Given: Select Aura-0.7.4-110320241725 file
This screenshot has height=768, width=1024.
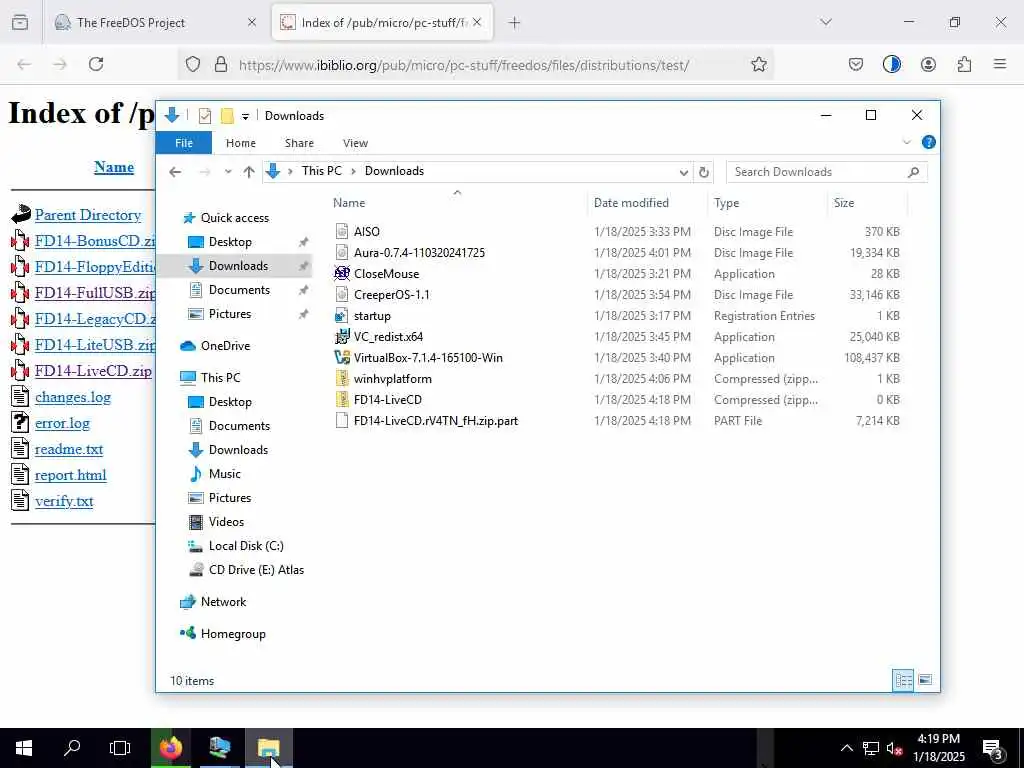Looking at the screenshot, I should point(419,253).
